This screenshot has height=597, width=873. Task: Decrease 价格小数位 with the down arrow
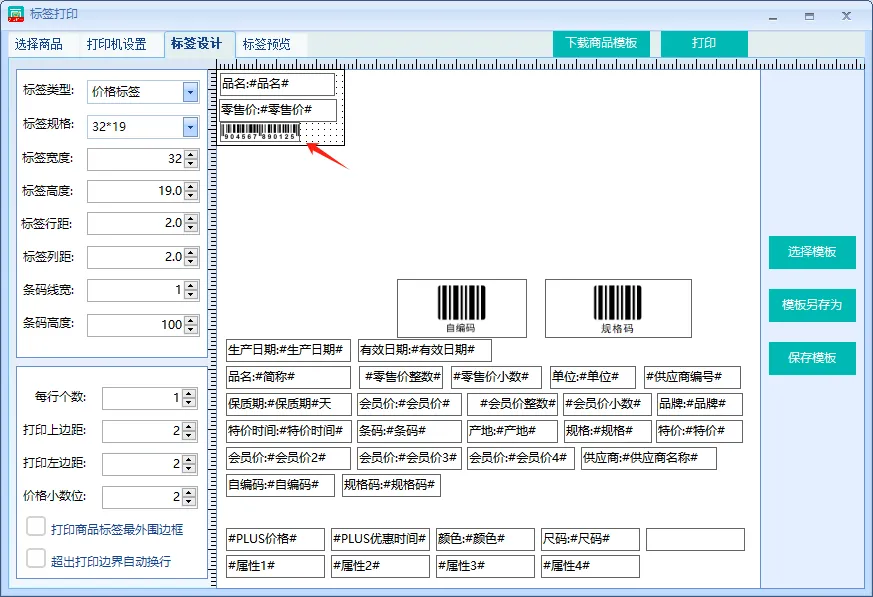point(190,502)
